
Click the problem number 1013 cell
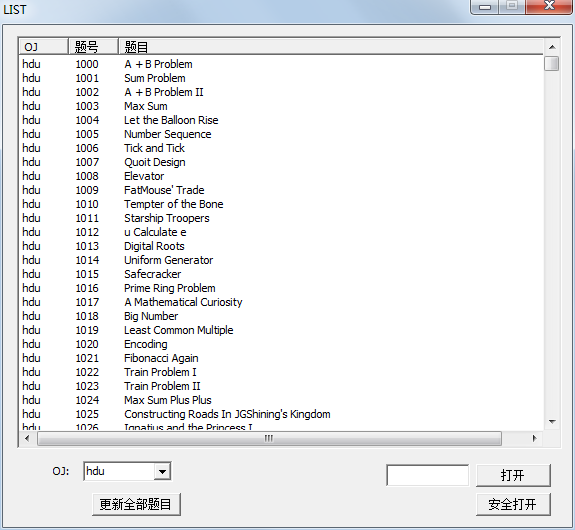(87, 246)
